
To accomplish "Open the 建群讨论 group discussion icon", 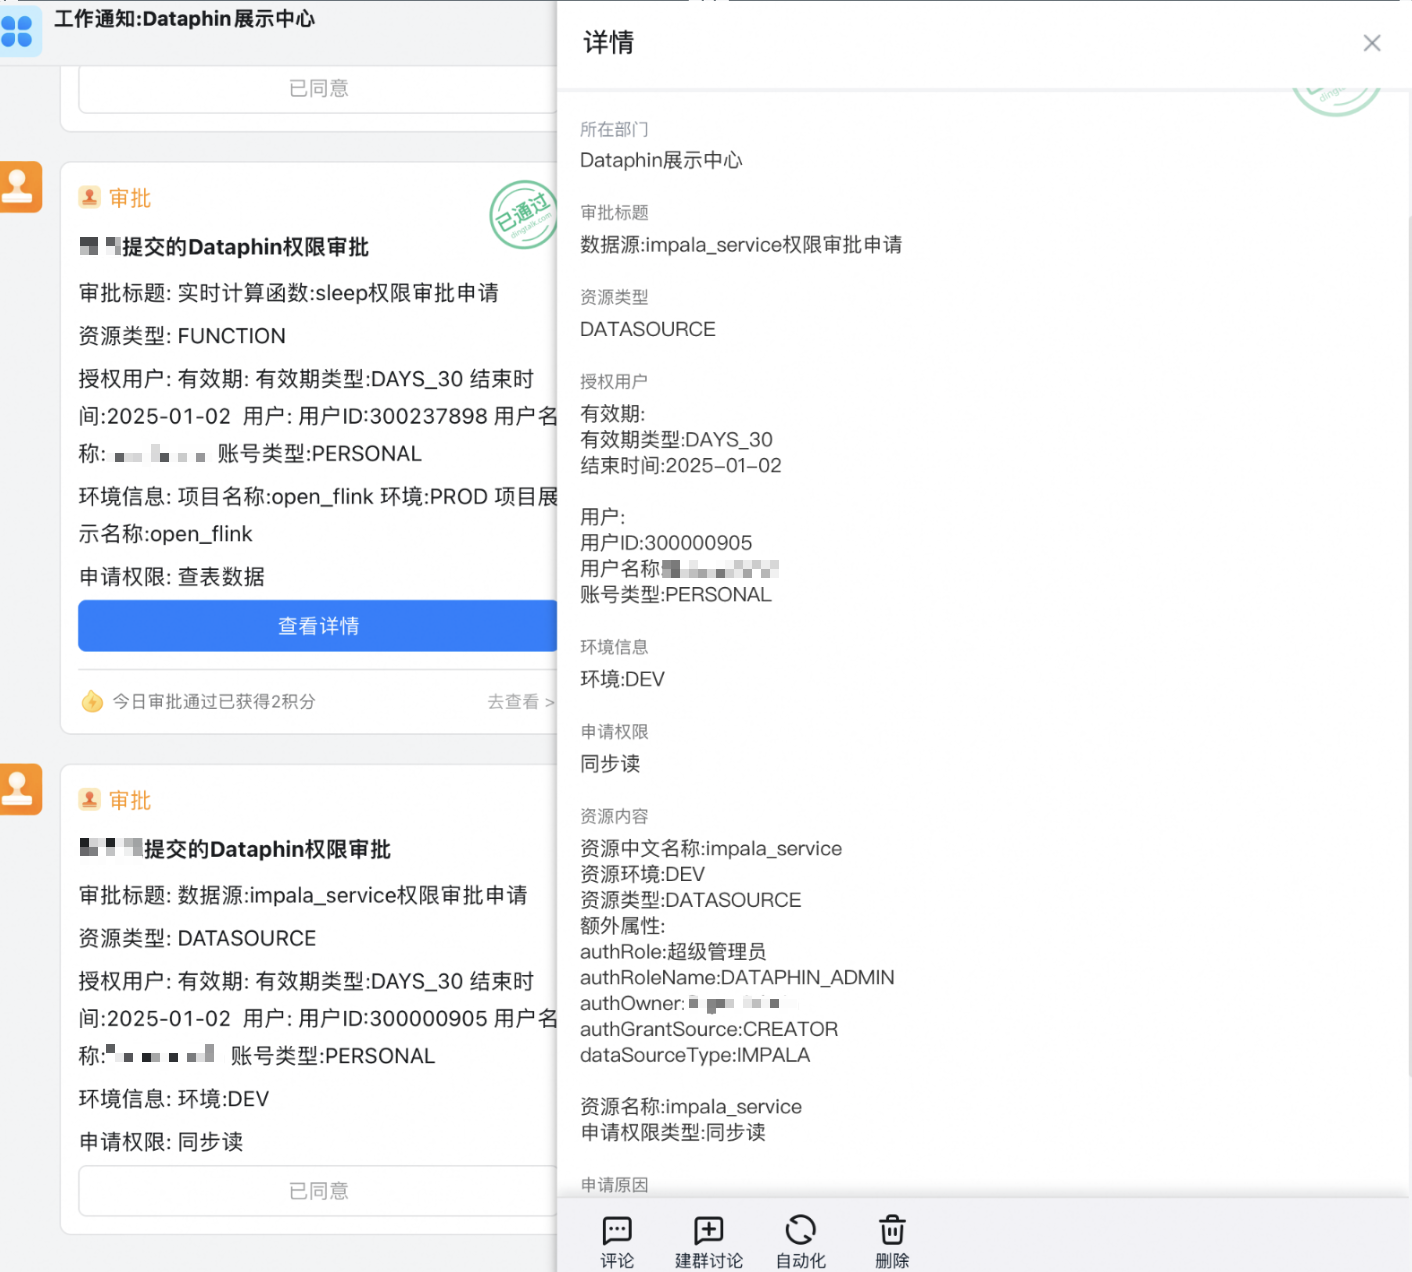I will click(x=709, y=1230).
